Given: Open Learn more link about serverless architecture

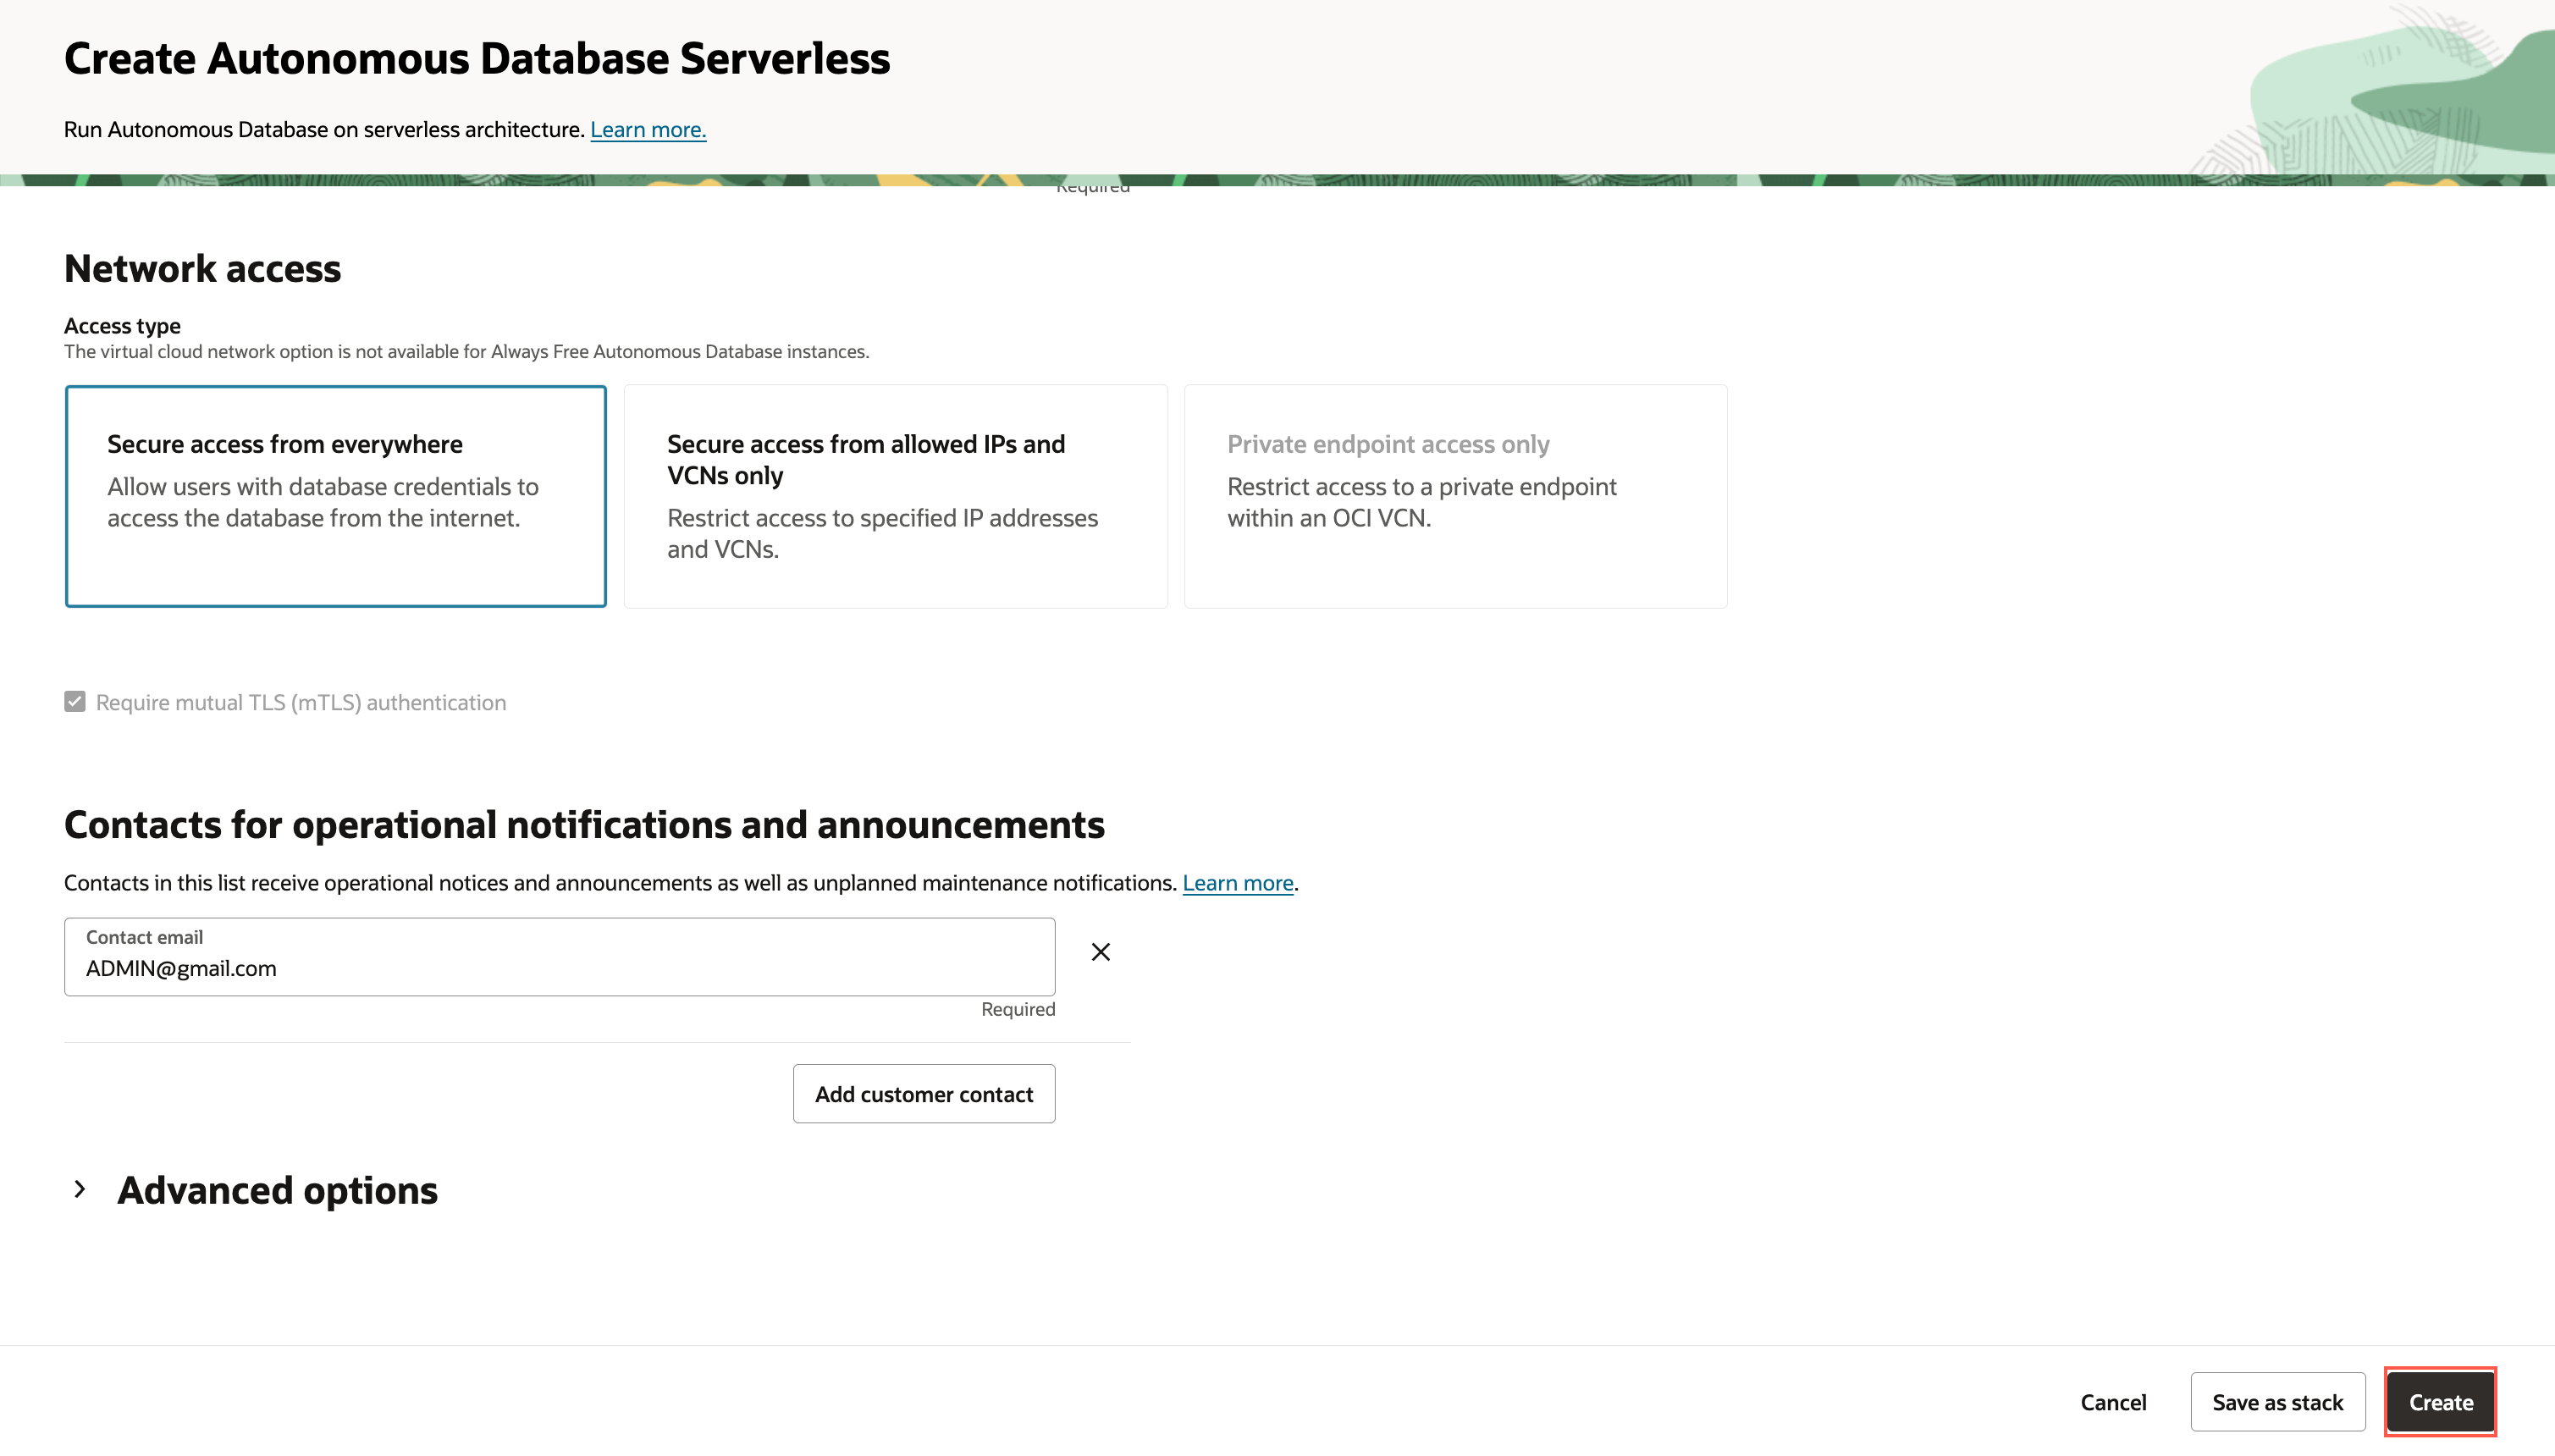Looking at the screenshot, I should tap(647, 130).
